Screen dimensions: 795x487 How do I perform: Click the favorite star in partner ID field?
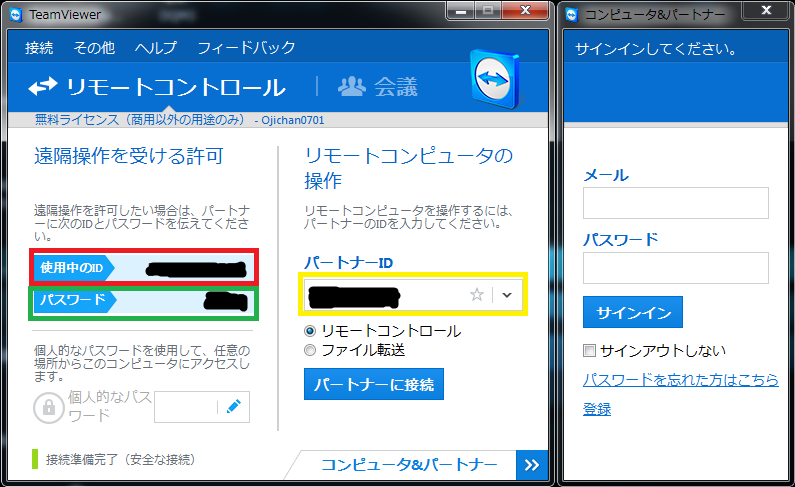[477, 294]
